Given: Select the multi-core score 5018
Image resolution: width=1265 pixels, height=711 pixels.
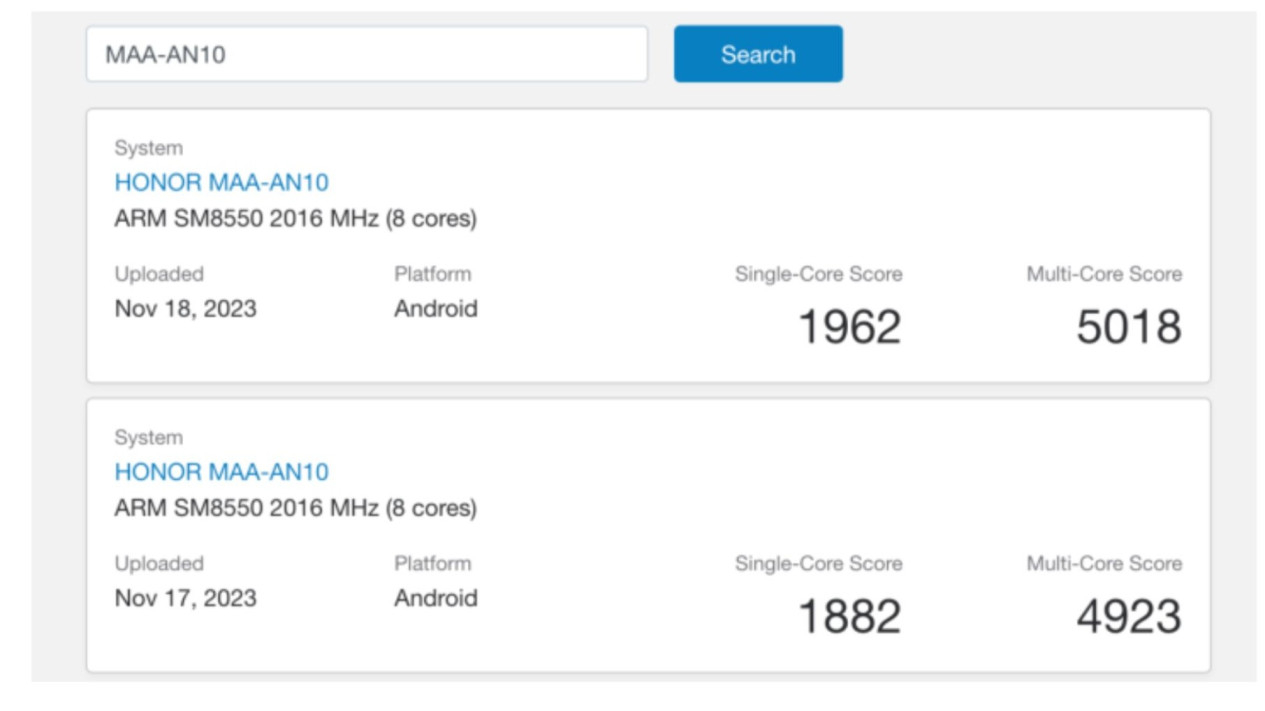Looking at the screenshot, I should coord(1129,327).
